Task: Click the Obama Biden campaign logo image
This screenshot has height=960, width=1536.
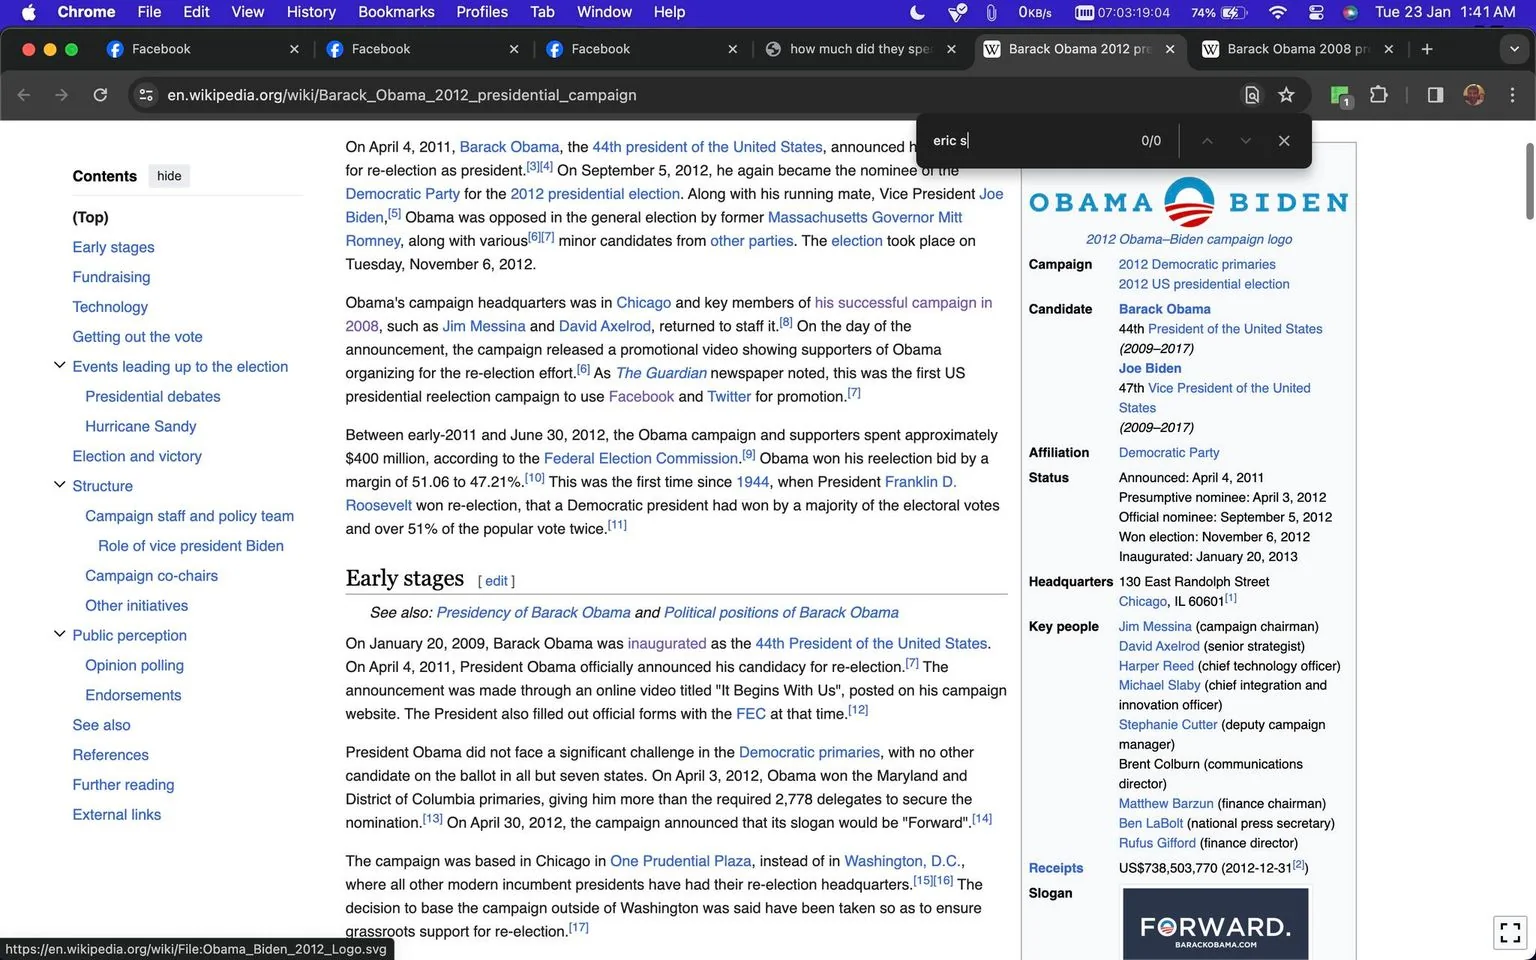Action: [1188, 202]
